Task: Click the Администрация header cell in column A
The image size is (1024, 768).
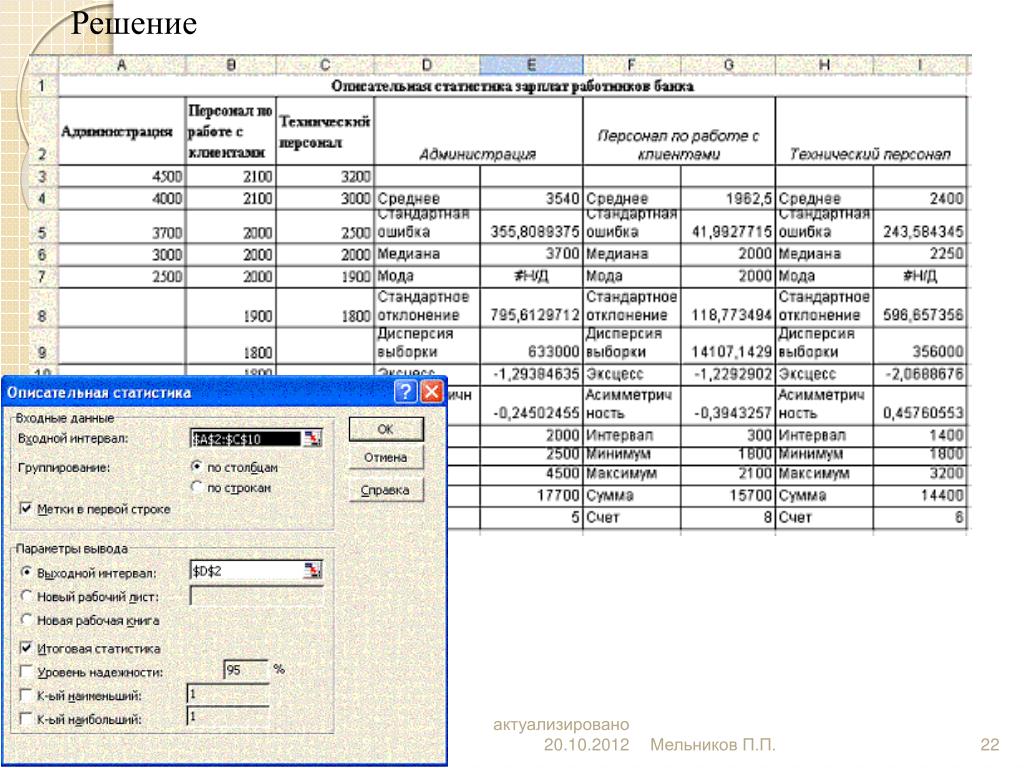Action: tap(122, 131)
